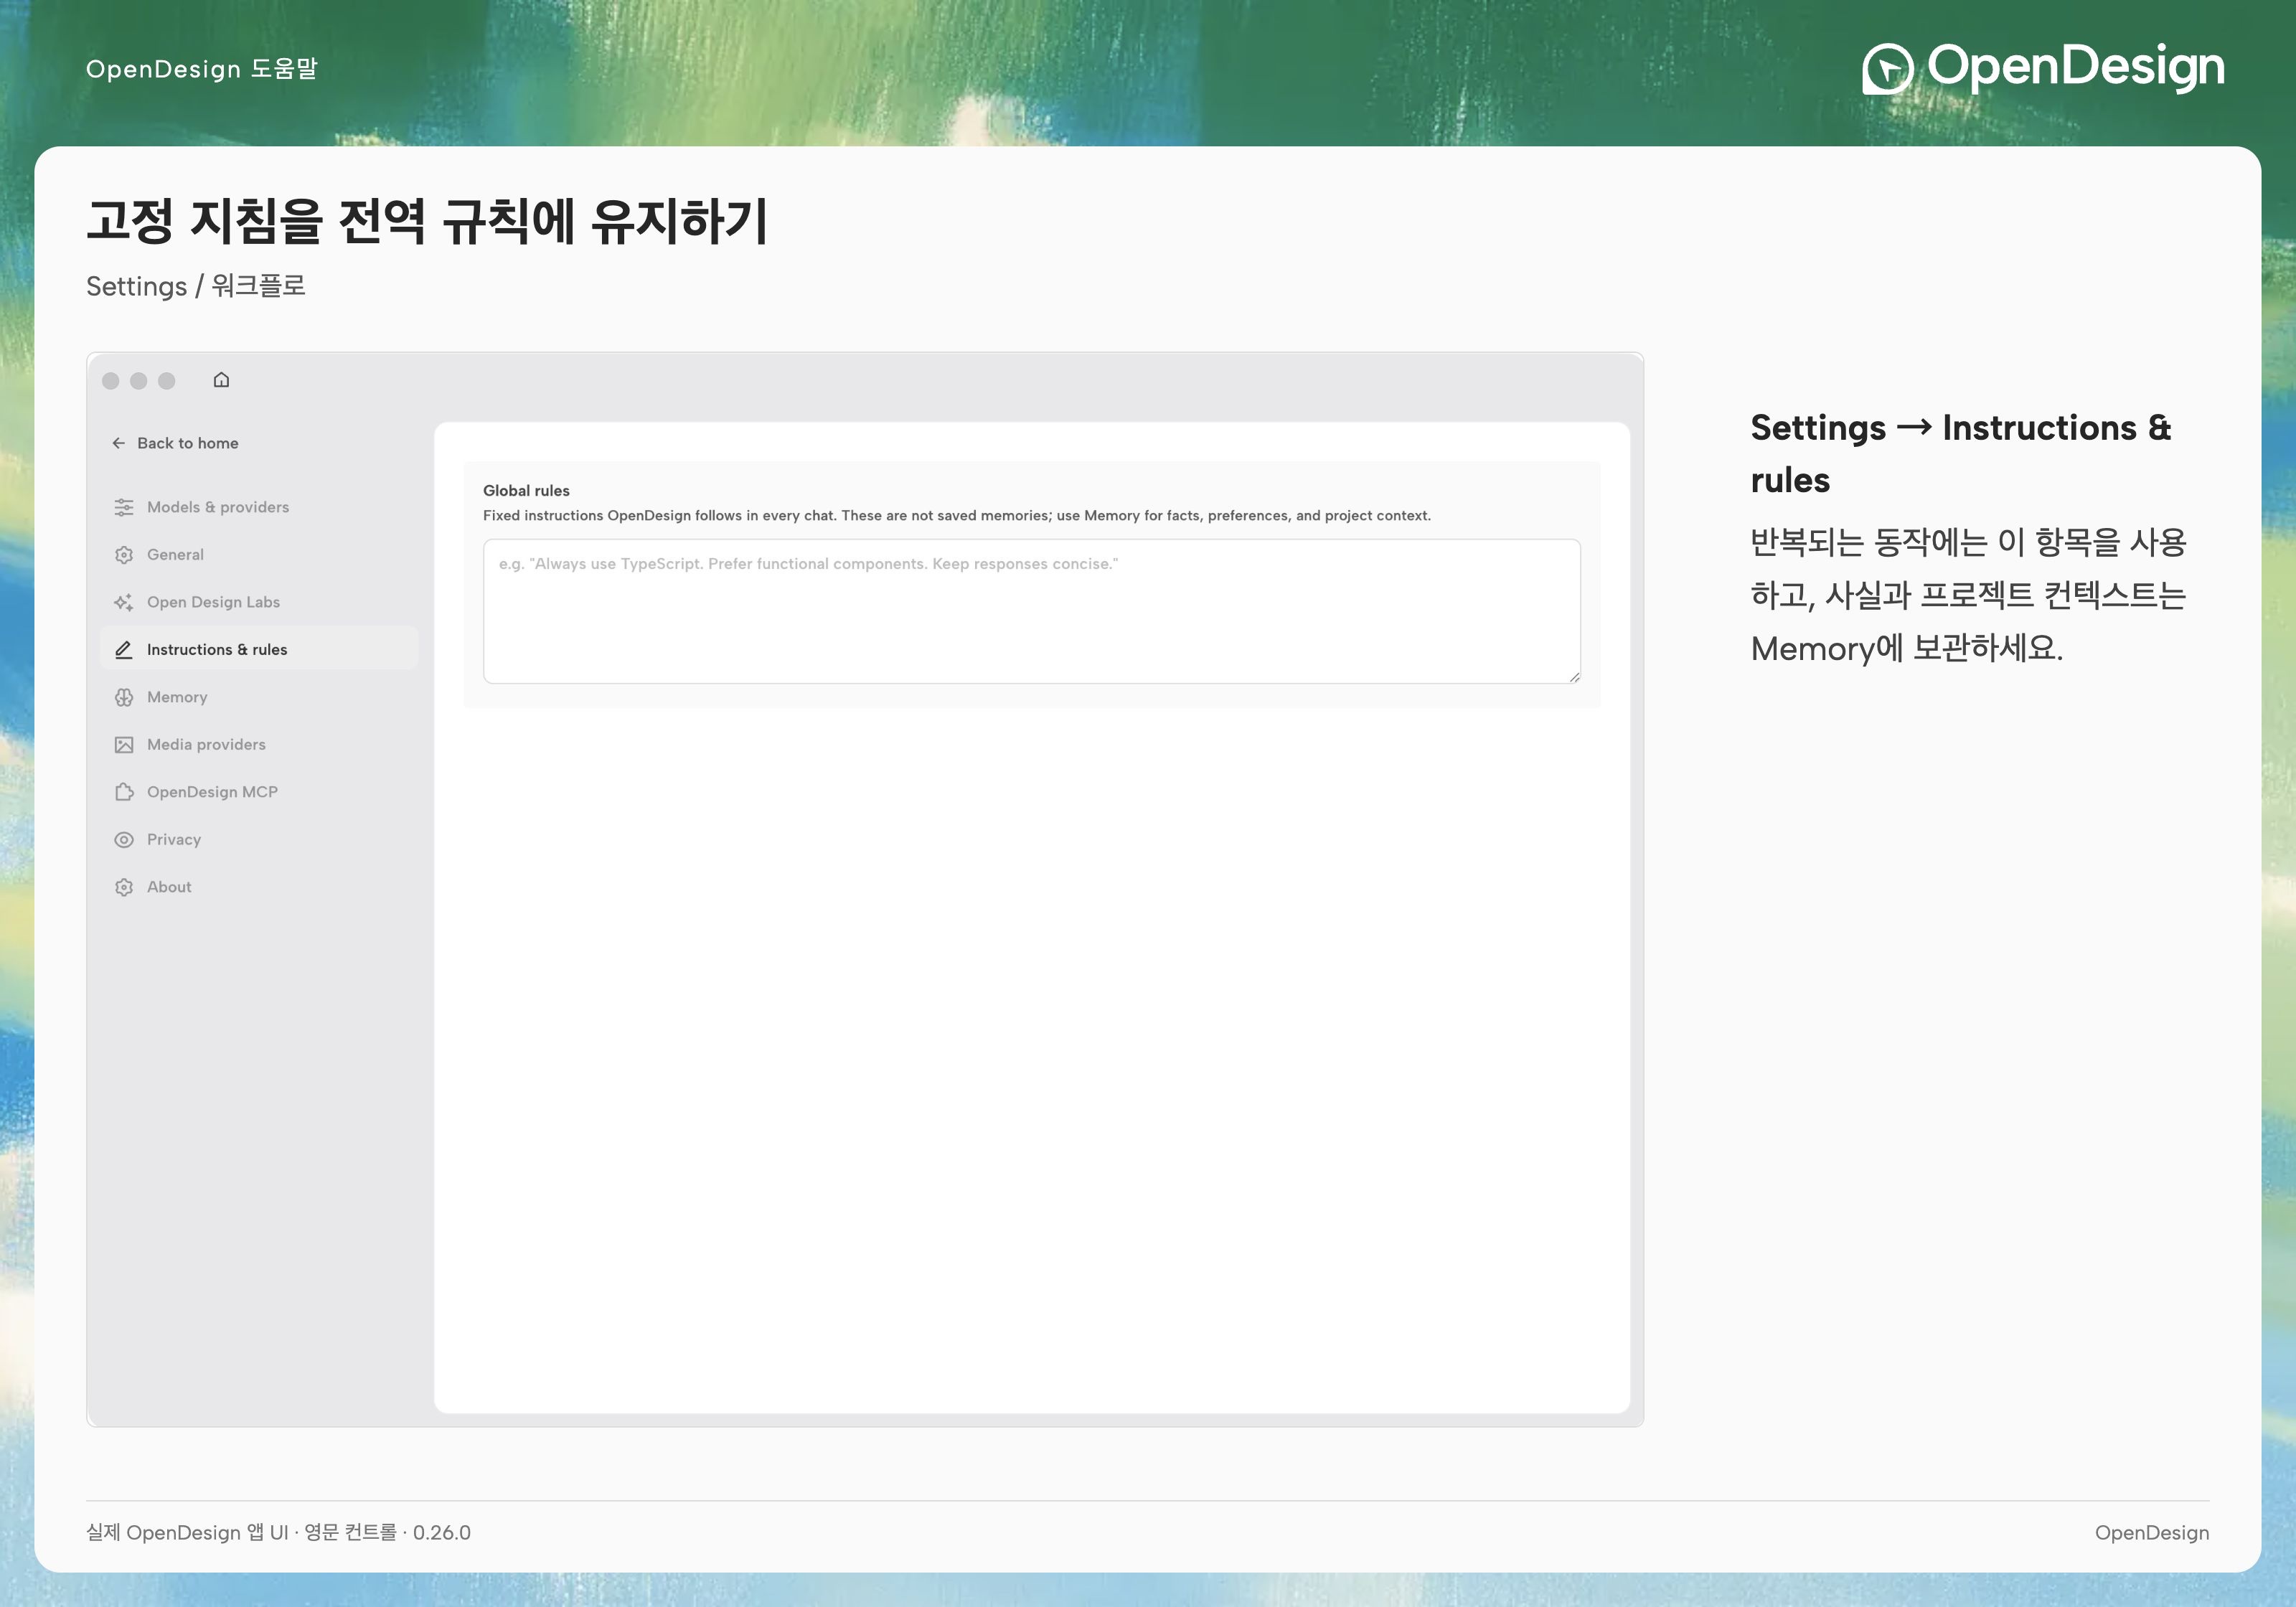Click the General gear icon

click(124, 555)
